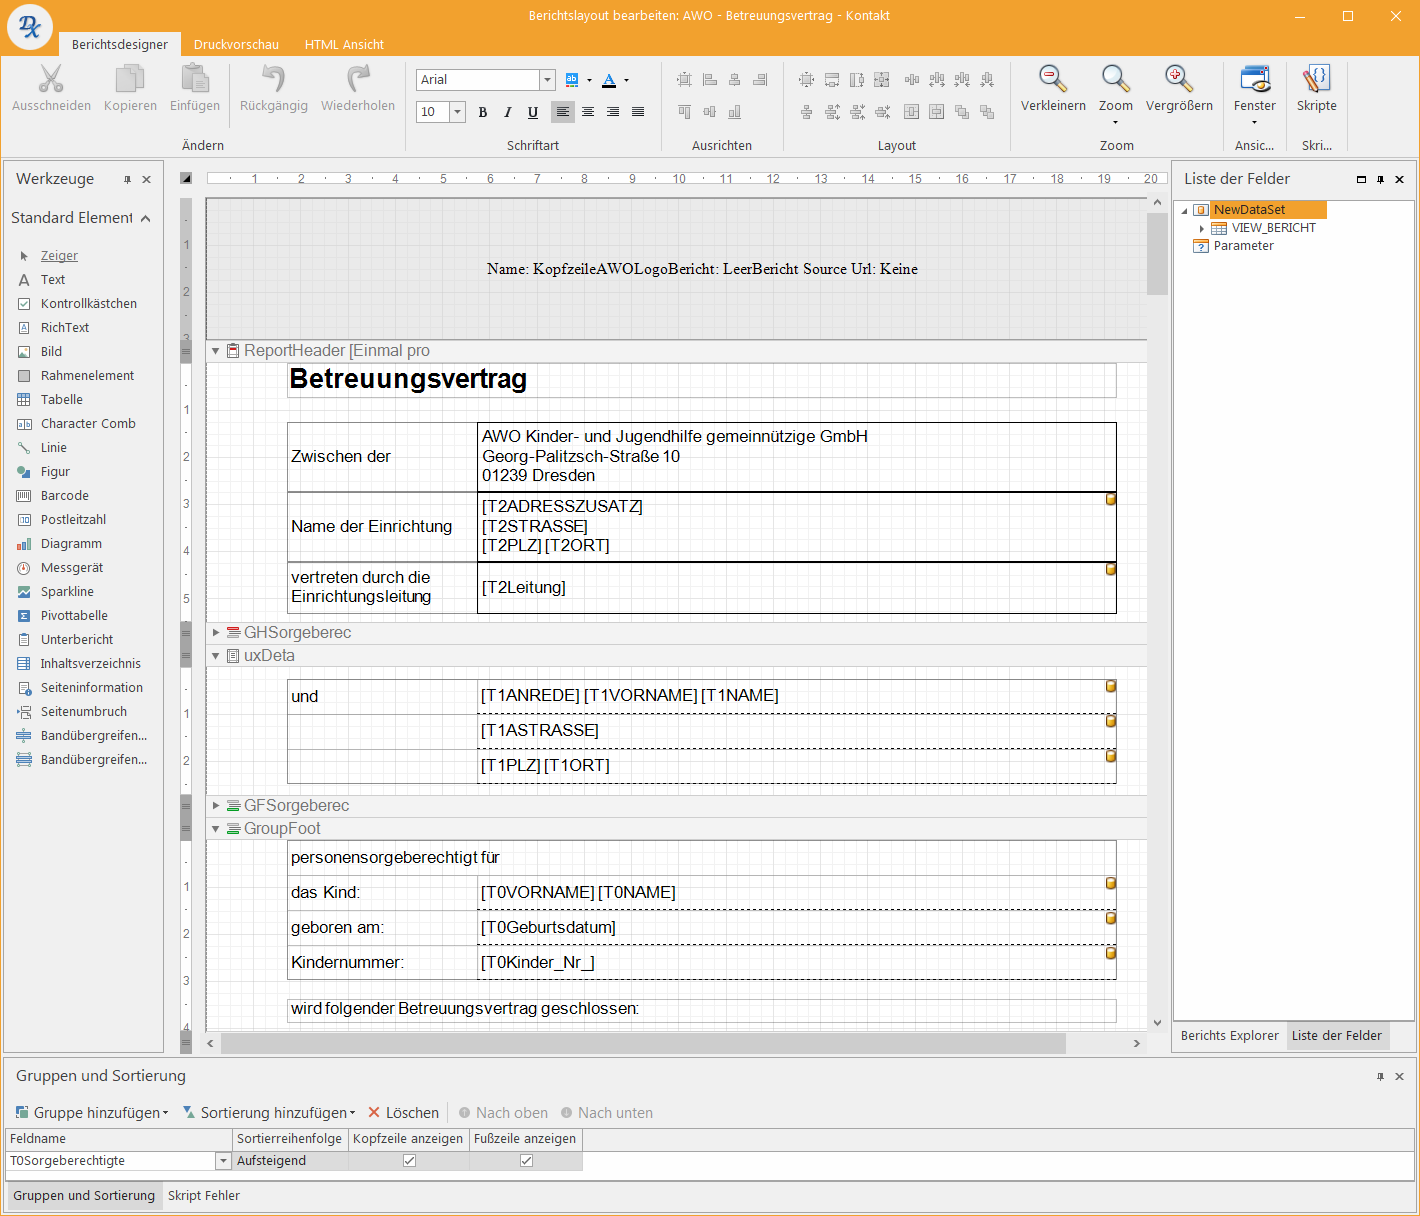Select the Linie tool
Image resolution: width=1420 pixels, height=1216 pixels.
pos(54,448)
